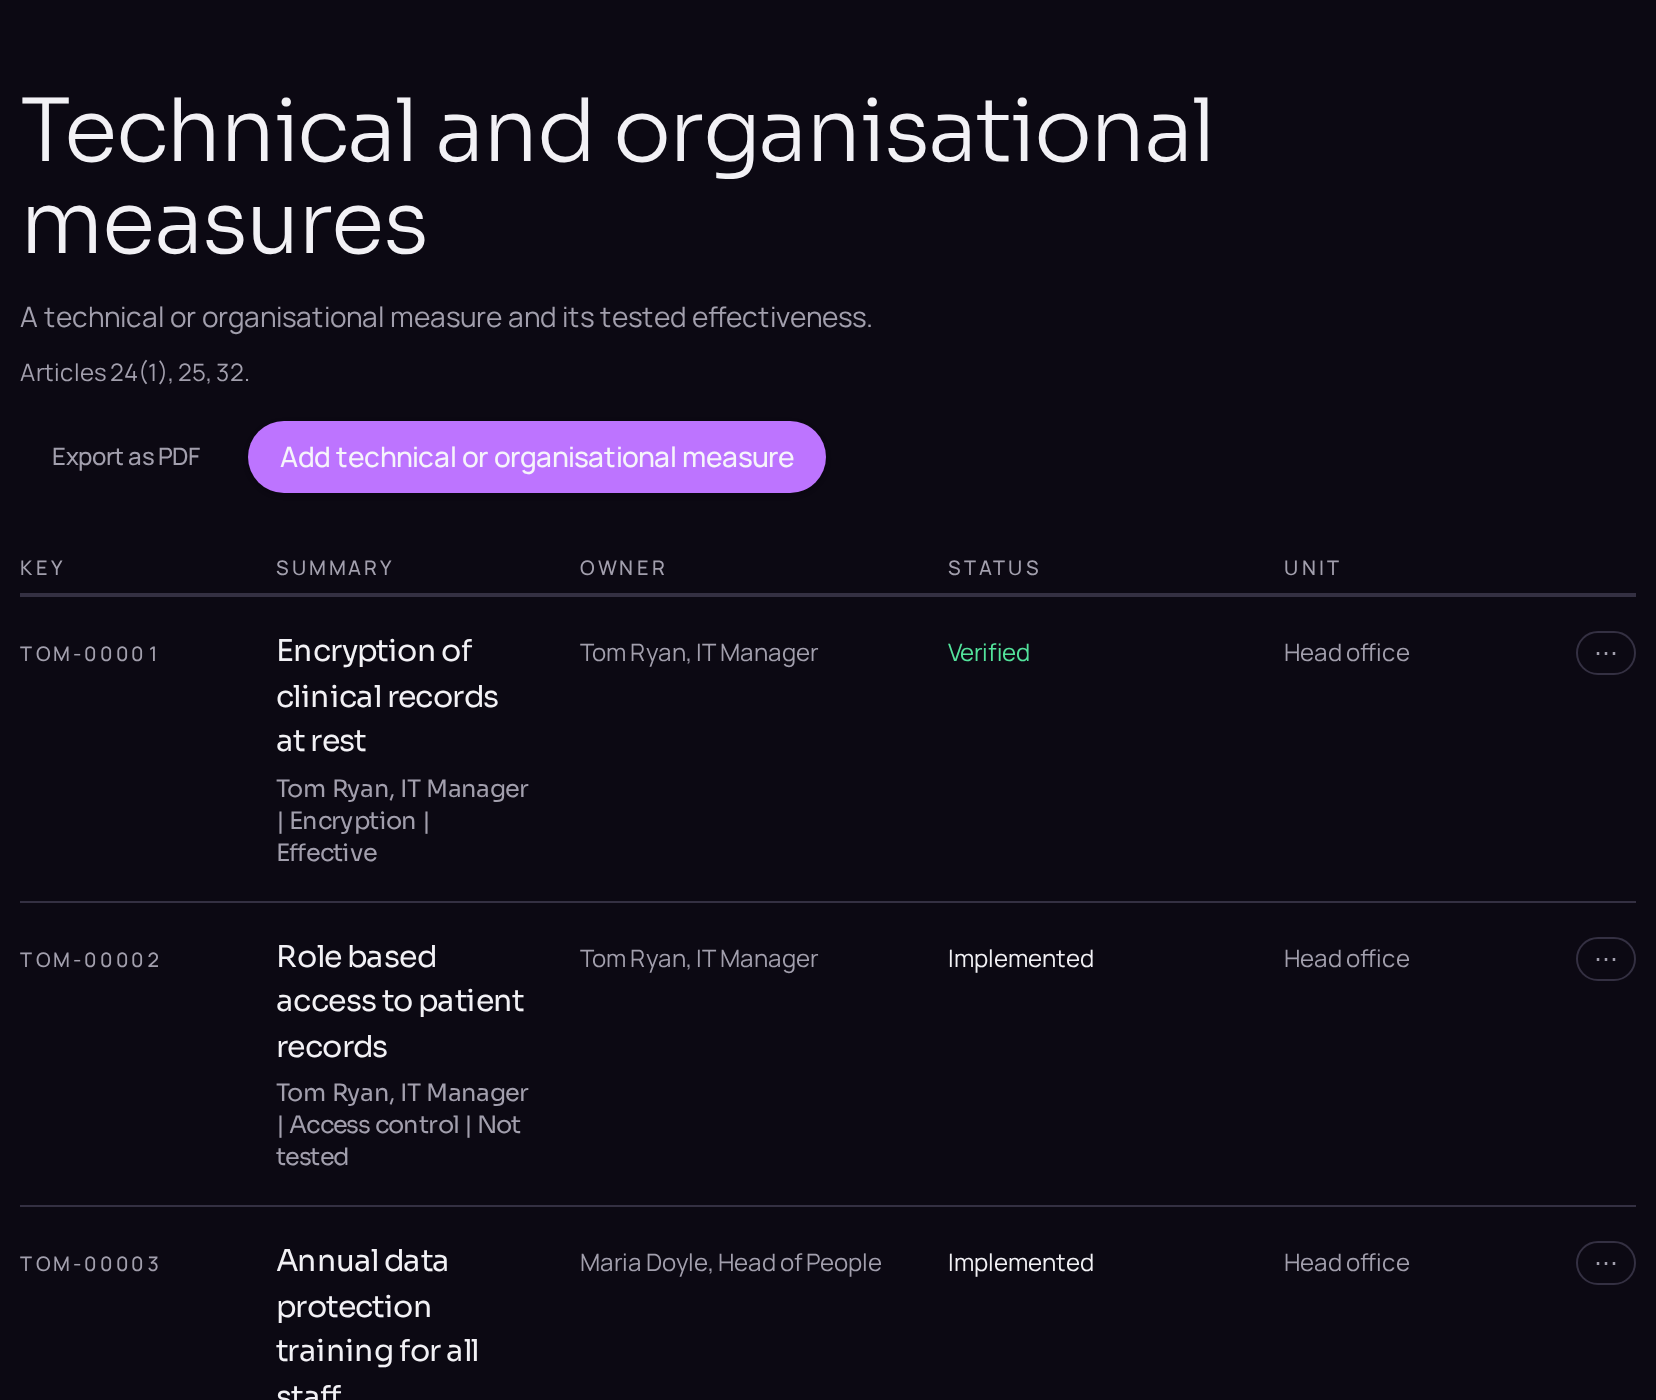Screen dimensions: 1656x1400
Task: Click the UNIT column header
Action: 1312,568
